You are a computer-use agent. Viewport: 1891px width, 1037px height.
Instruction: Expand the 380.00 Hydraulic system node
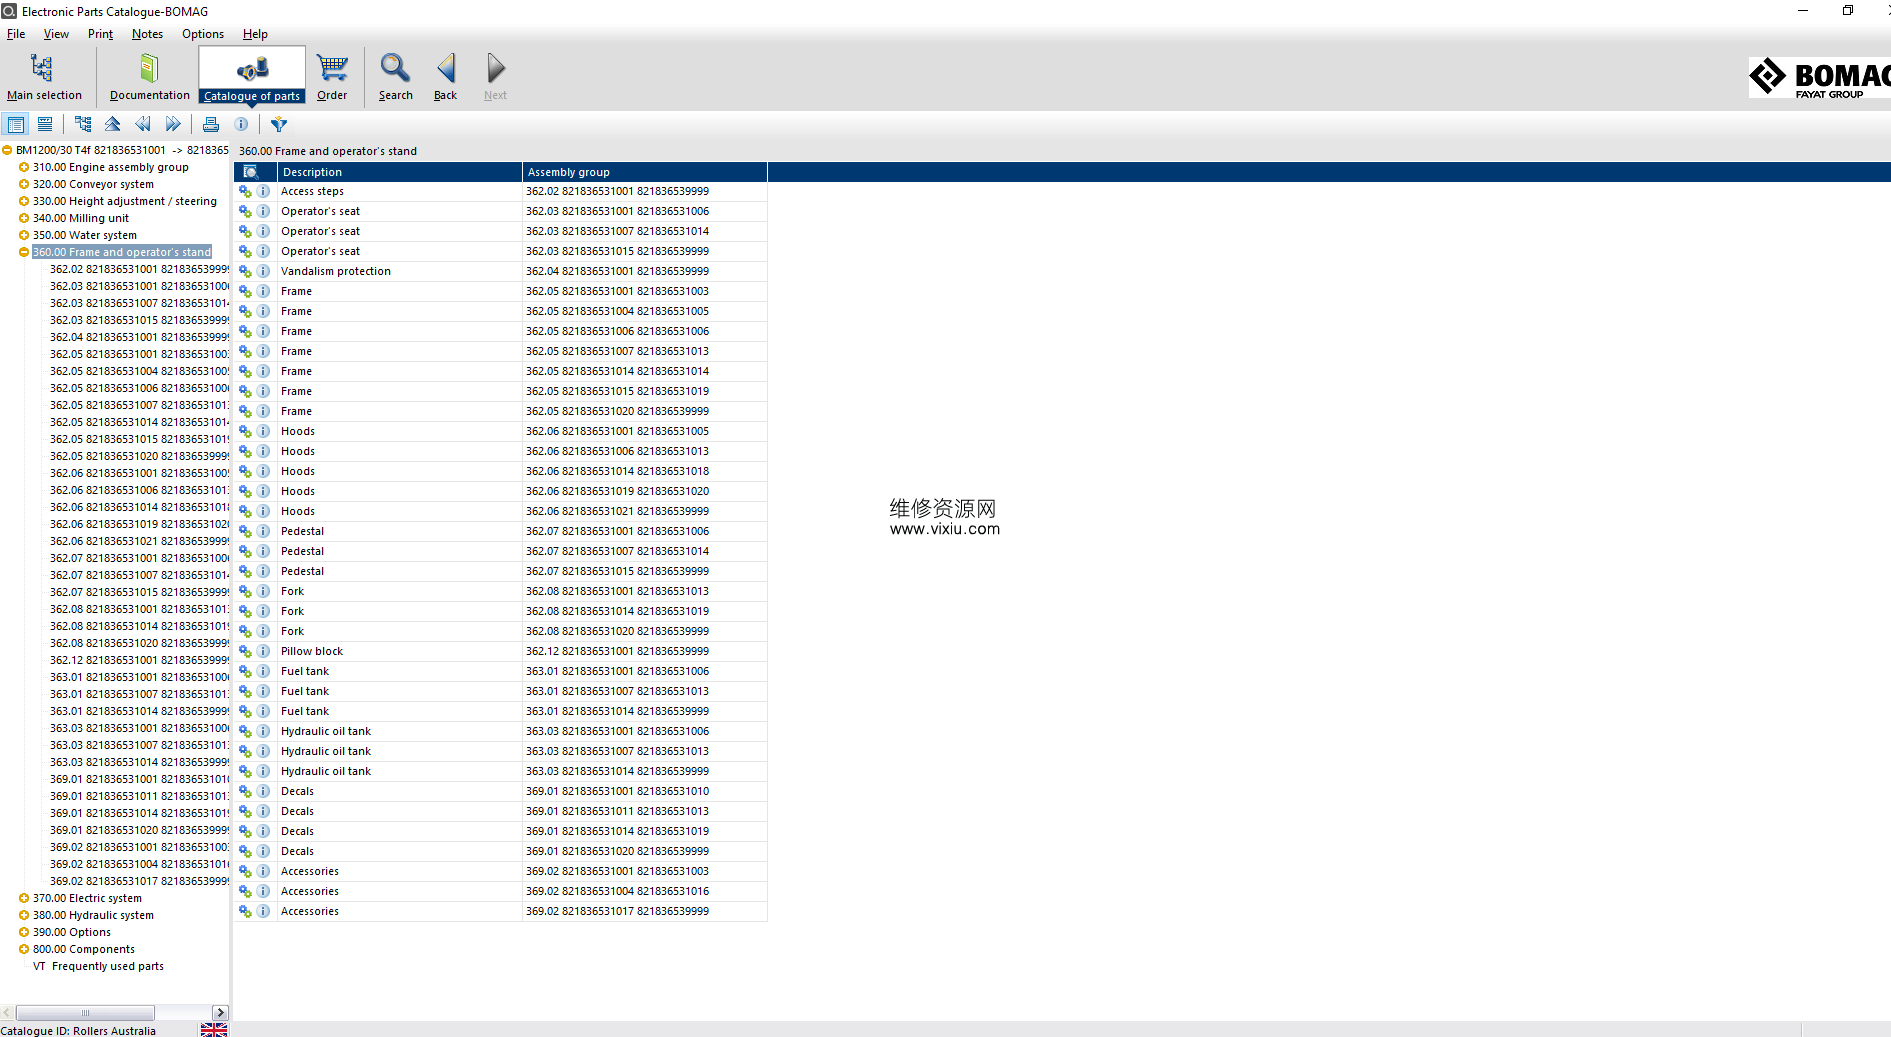pyautogui.click(x=24, y=915)
